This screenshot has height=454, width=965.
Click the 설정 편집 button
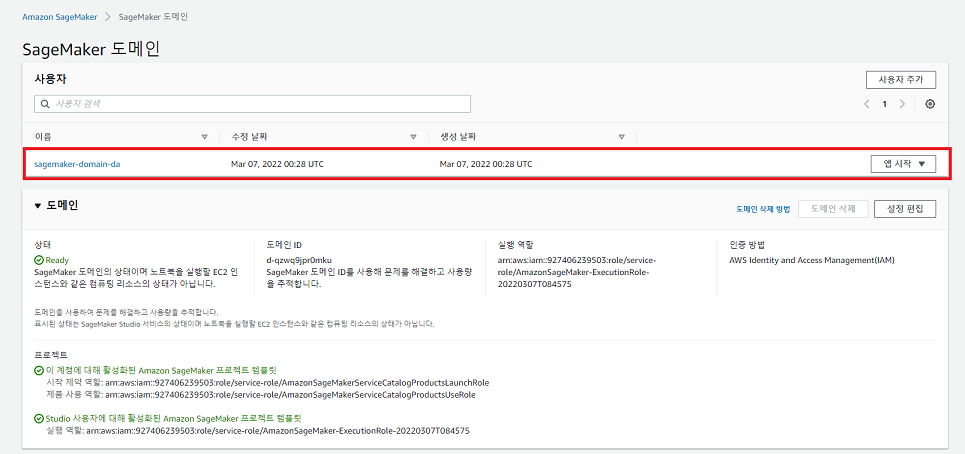(905, 209)
